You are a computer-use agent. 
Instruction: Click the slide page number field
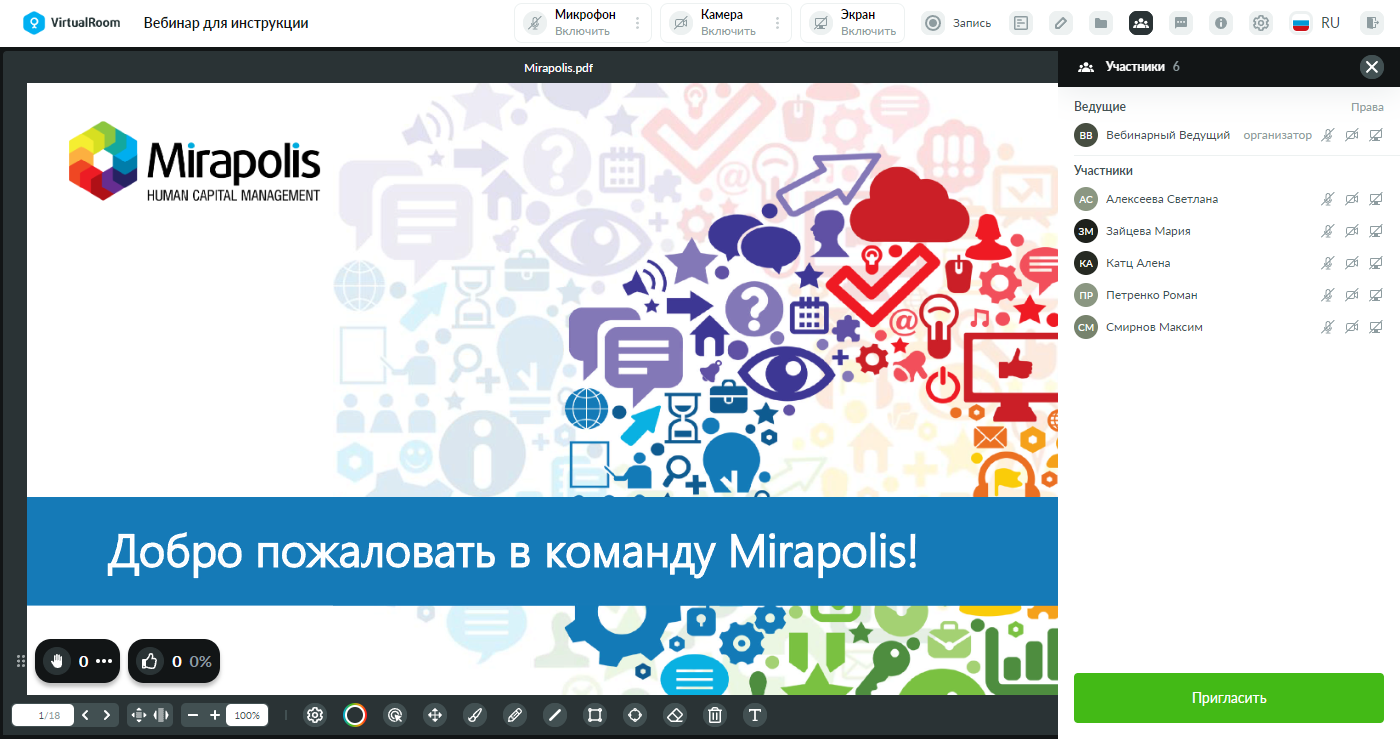[43, 715]
